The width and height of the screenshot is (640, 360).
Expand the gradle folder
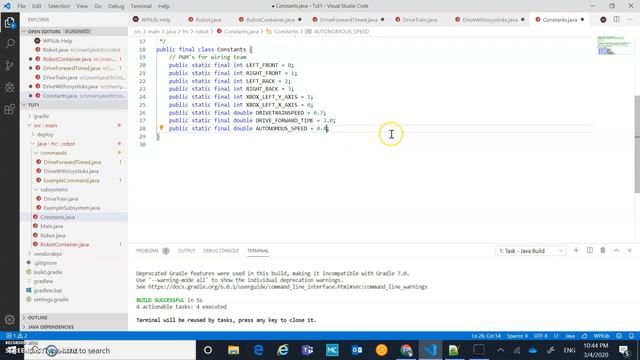click(41, 116)
